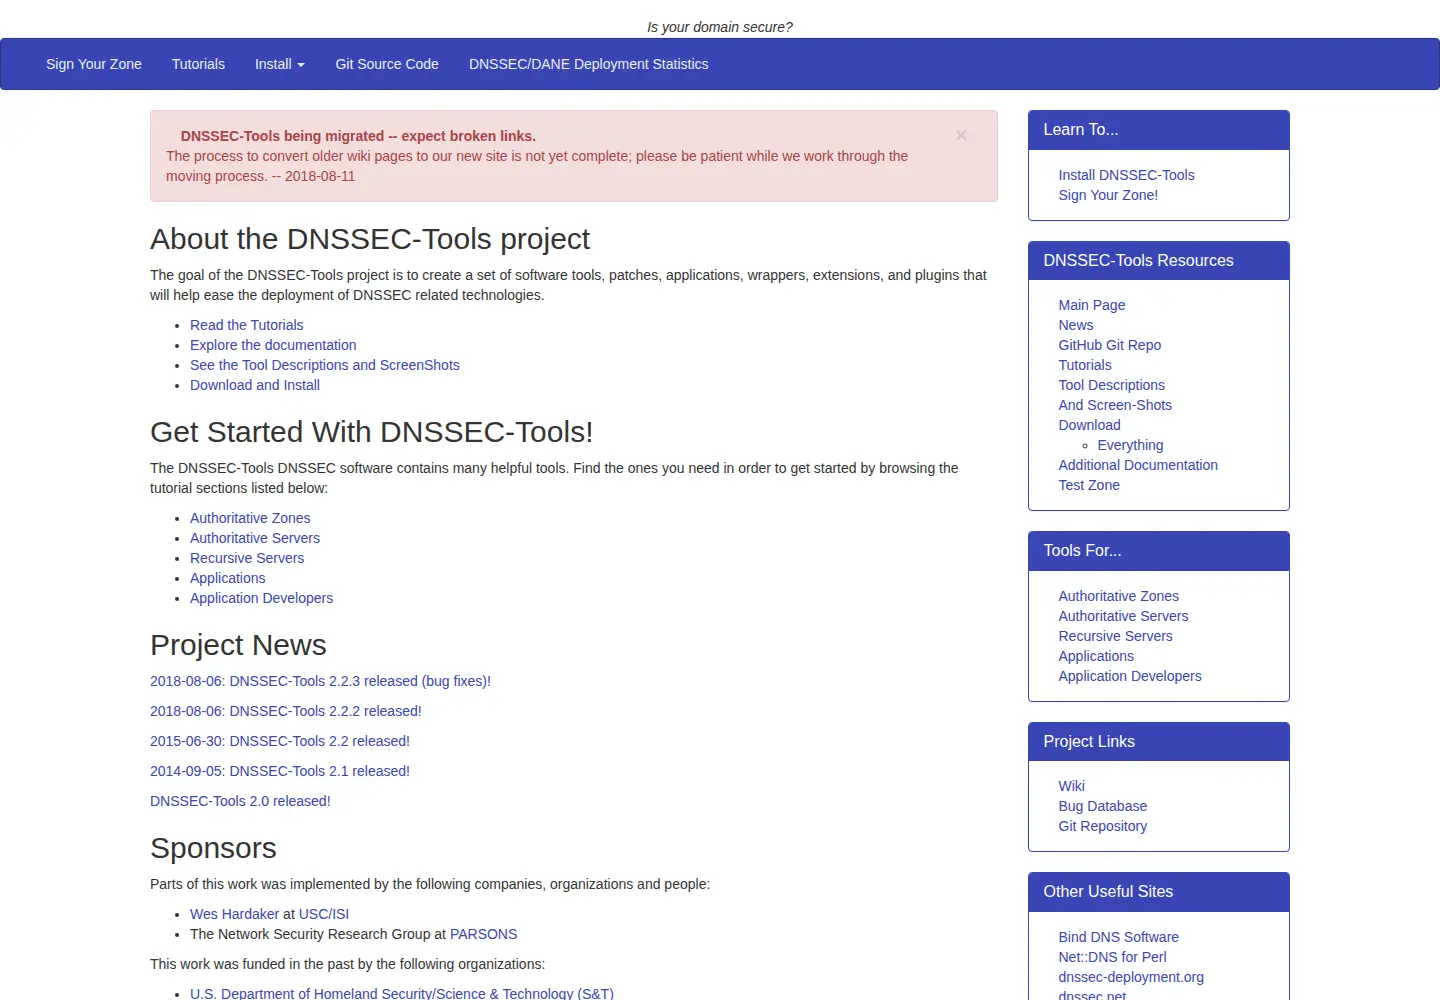Open Applications in the Get Started list
1440x1000 pixels.
pyautogui.click(x=228, y=578)
